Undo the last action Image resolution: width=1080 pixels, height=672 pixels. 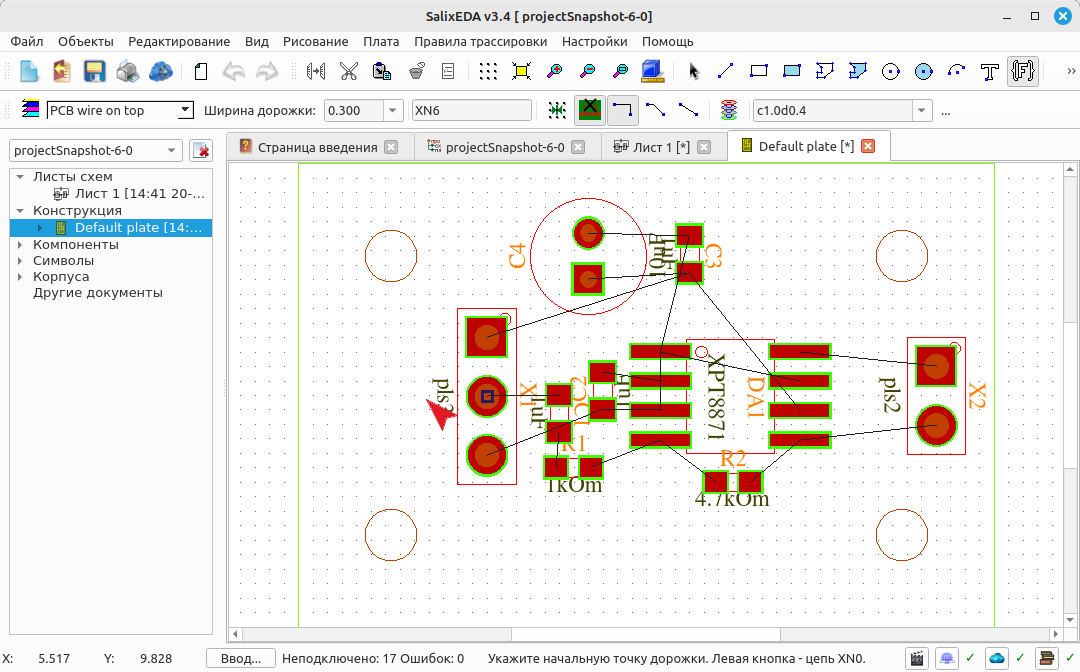pyautogui.click(x=234, y=71)
